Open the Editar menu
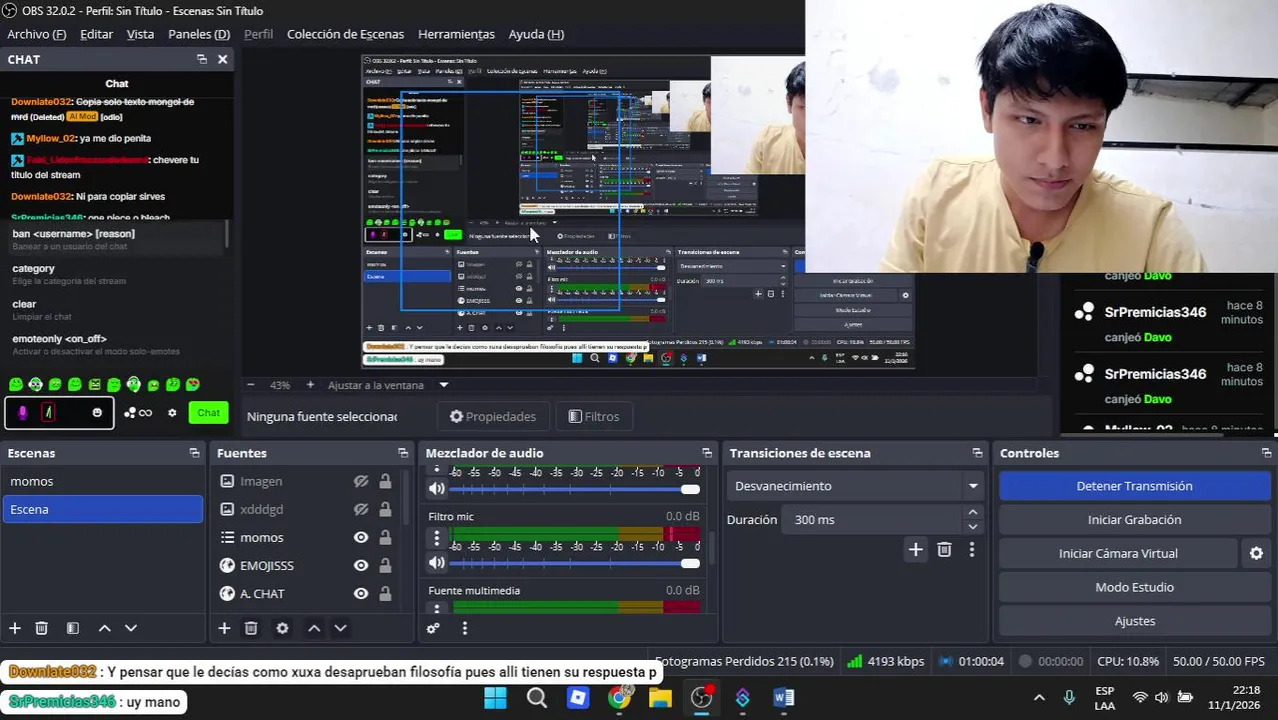This screenshot has height=720, width=1278. click(96, 34)
